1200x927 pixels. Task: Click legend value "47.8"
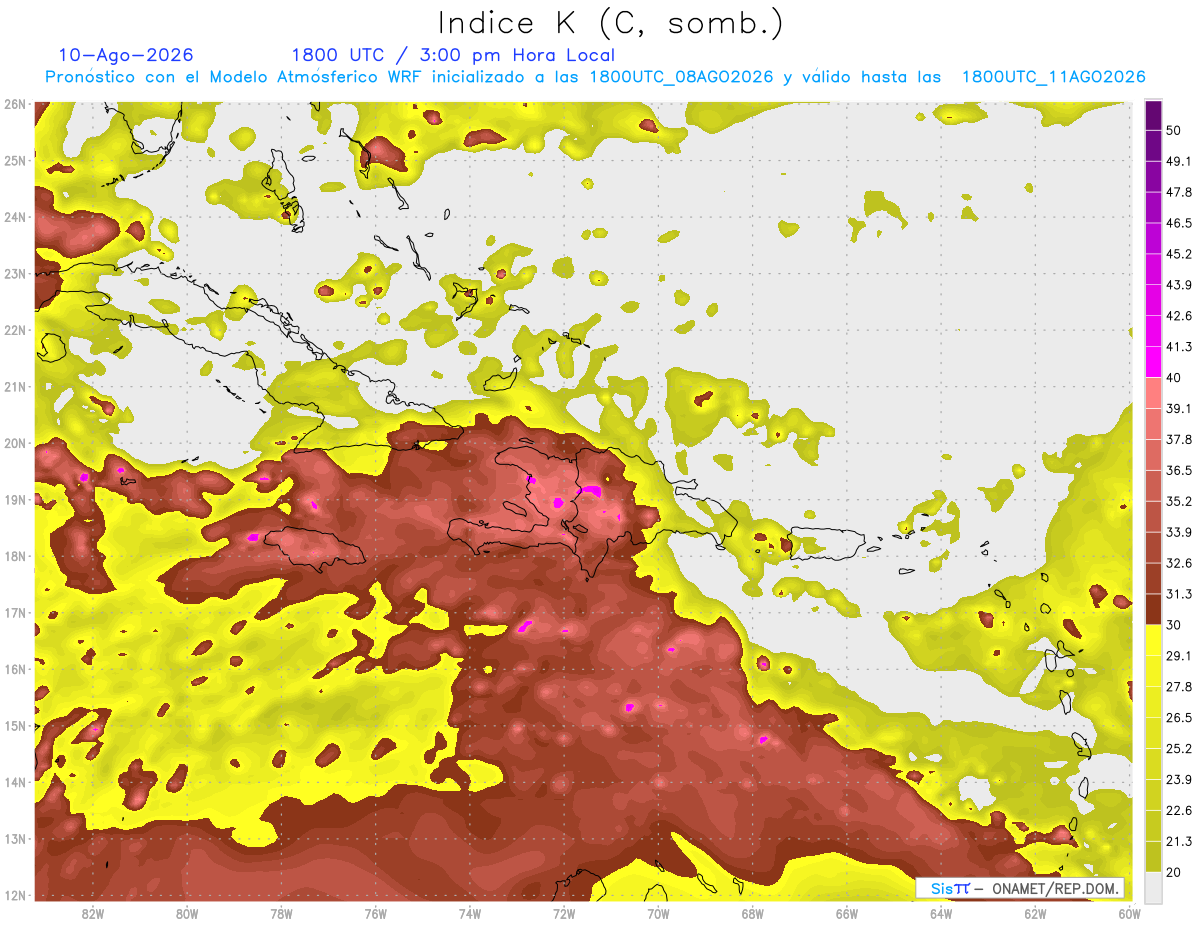[1178, 192]
